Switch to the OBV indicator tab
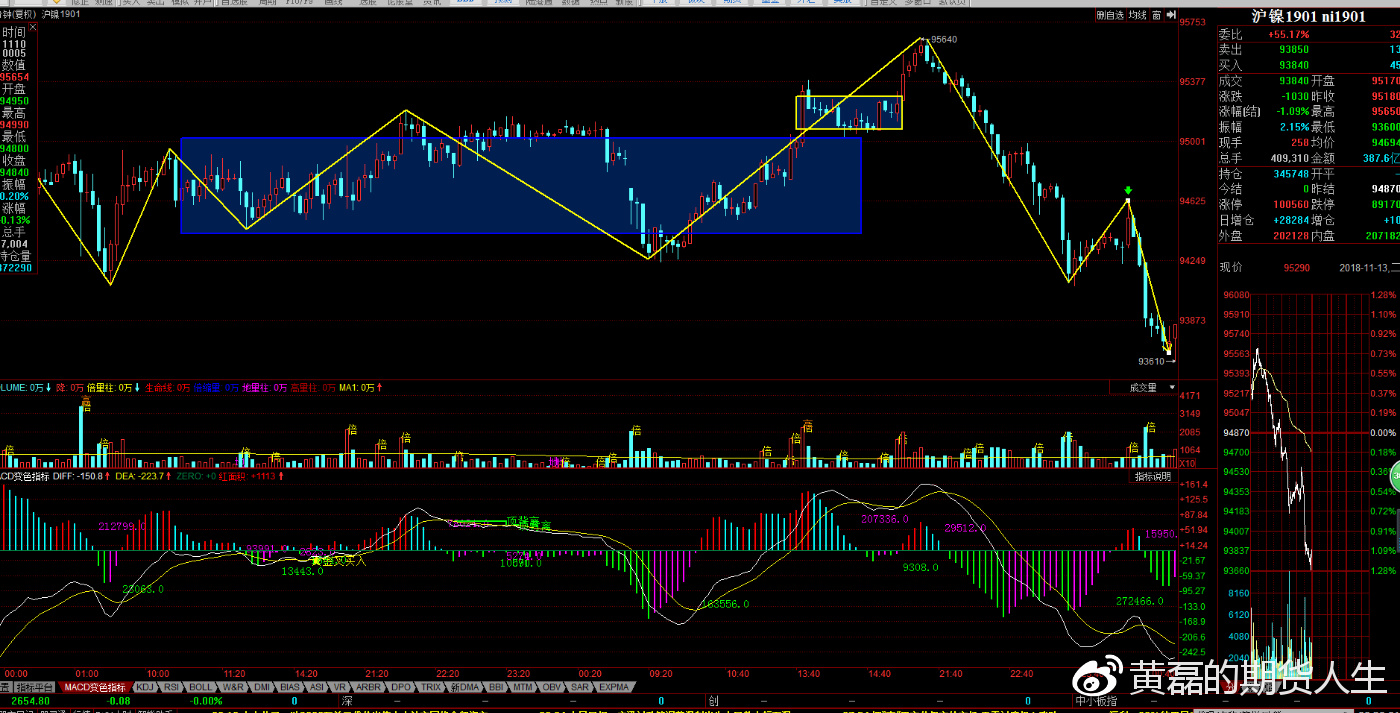The image size is (1400, 713). (551, 687)
